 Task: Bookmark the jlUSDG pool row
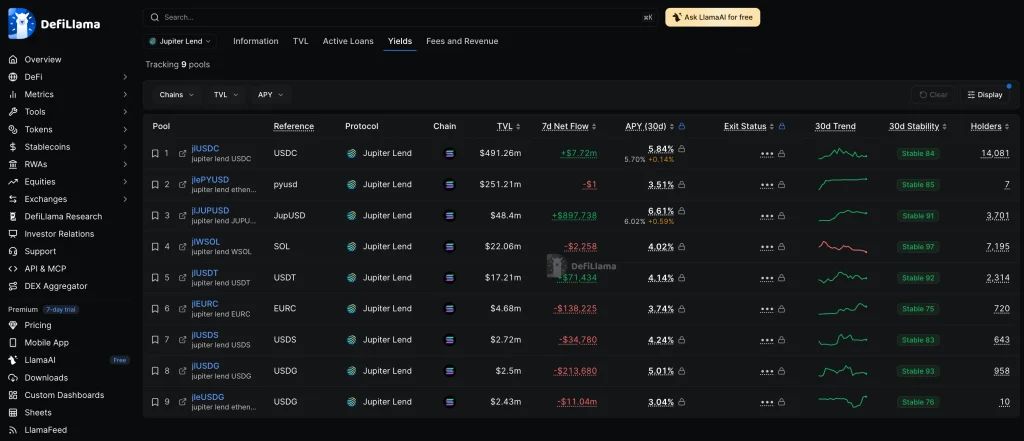point(155,371)
